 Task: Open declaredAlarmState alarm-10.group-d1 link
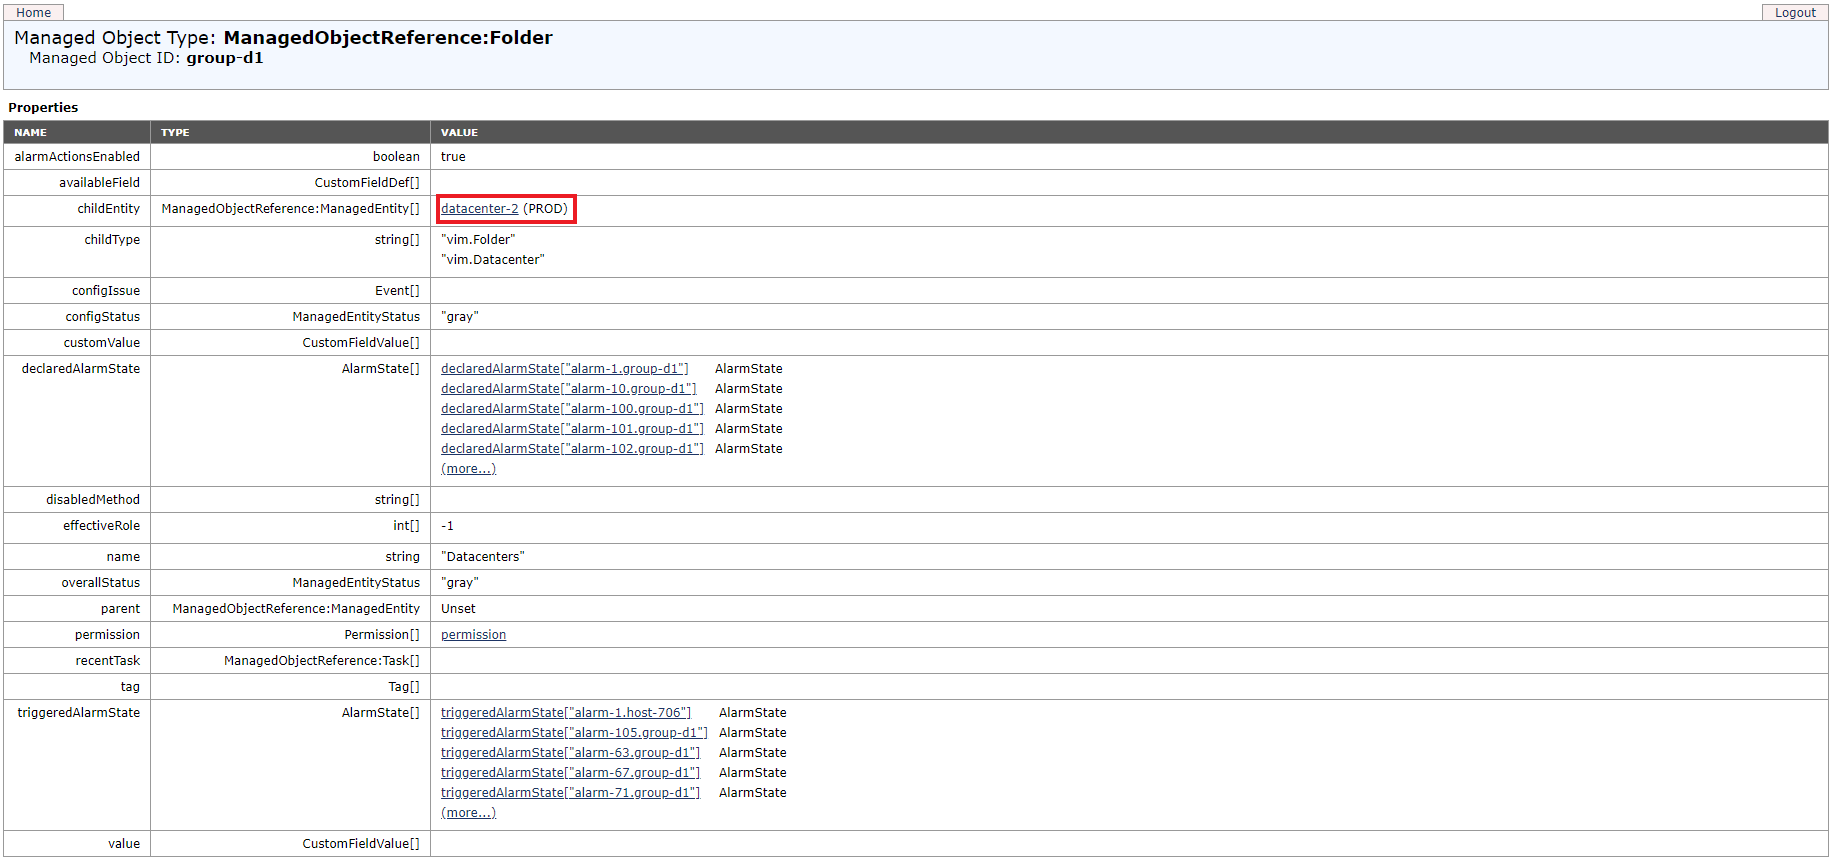click(568, 389)
